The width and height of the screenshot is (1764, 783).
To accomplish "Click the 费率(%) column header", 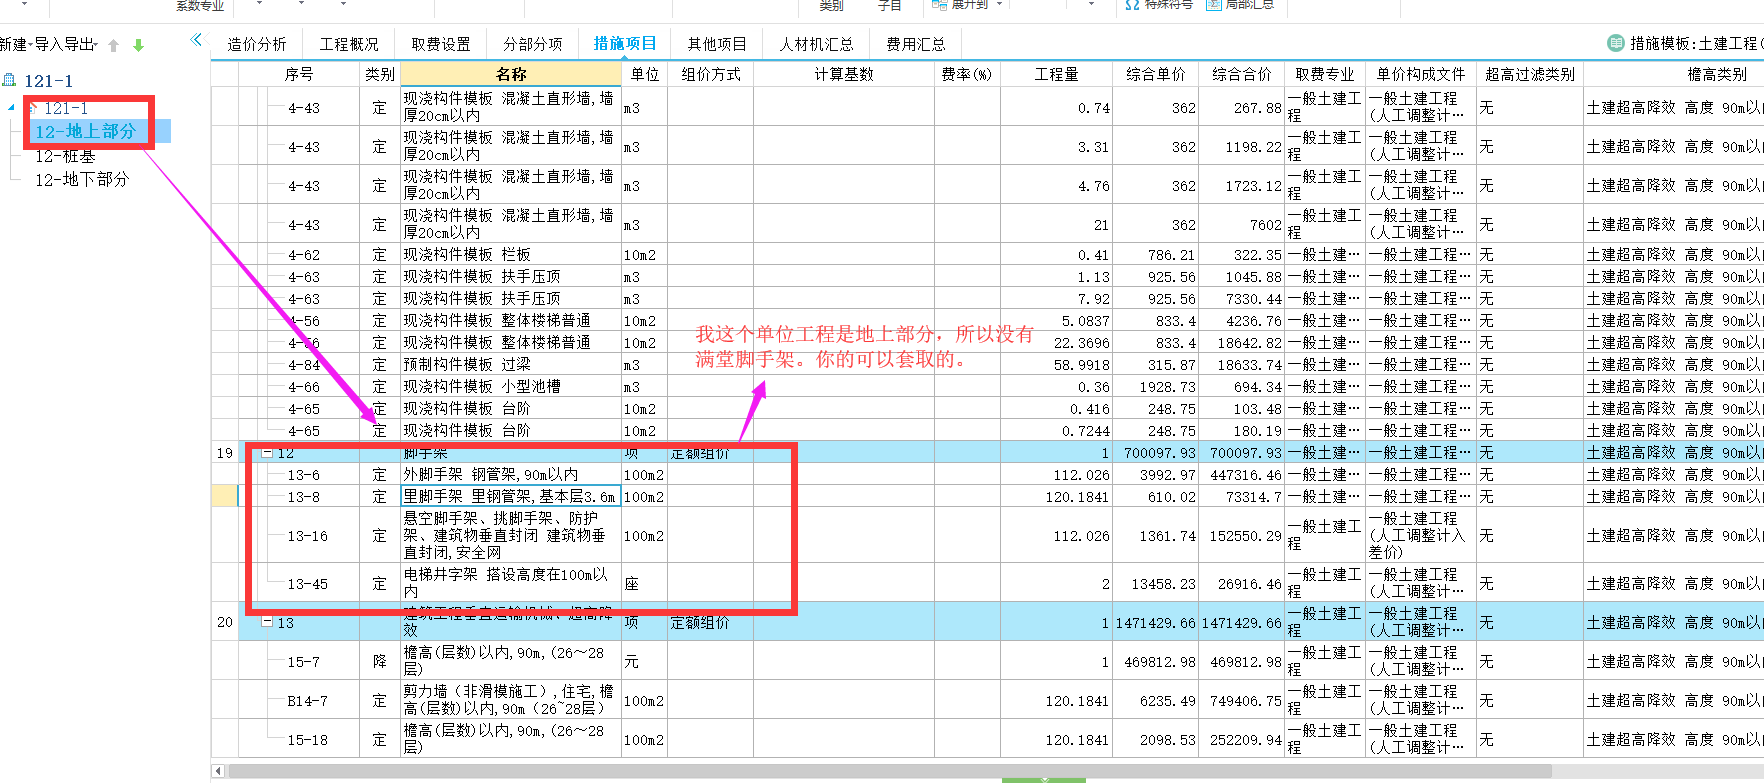I will [x=967, y=74].
